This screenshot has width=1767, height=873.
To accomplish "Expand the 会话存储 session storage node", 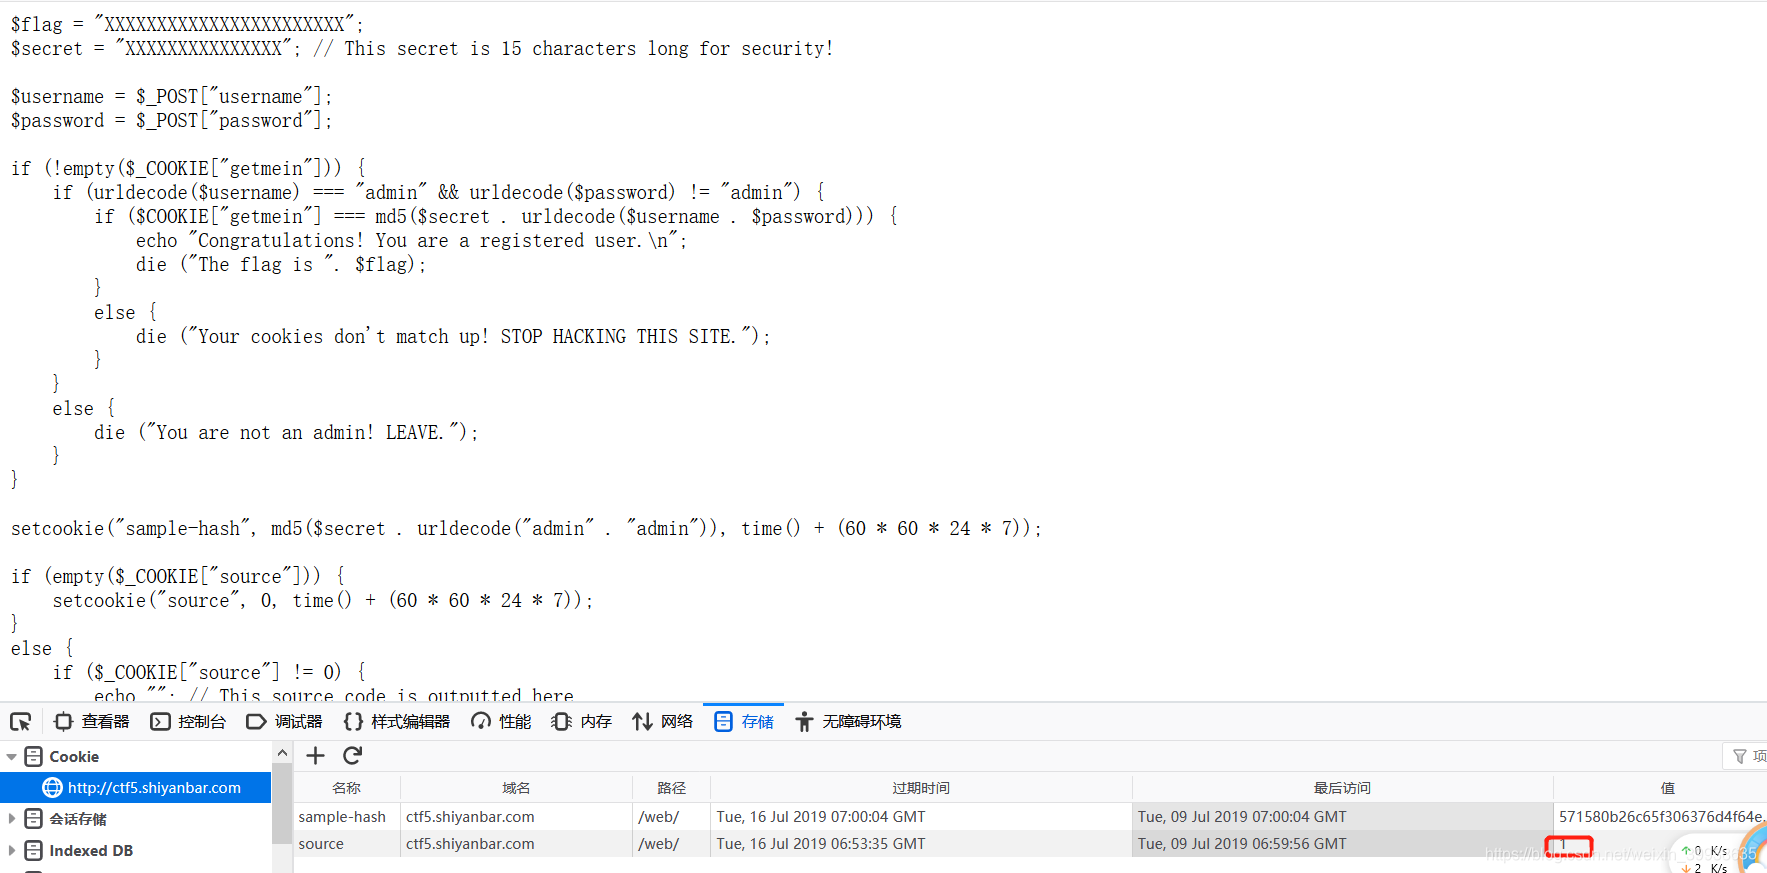I will tap(11, 819).
